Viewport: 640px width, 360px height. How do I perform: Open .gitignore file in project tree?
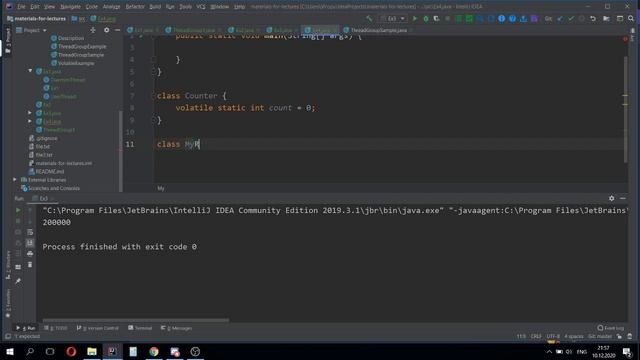[x=47, y=138]
